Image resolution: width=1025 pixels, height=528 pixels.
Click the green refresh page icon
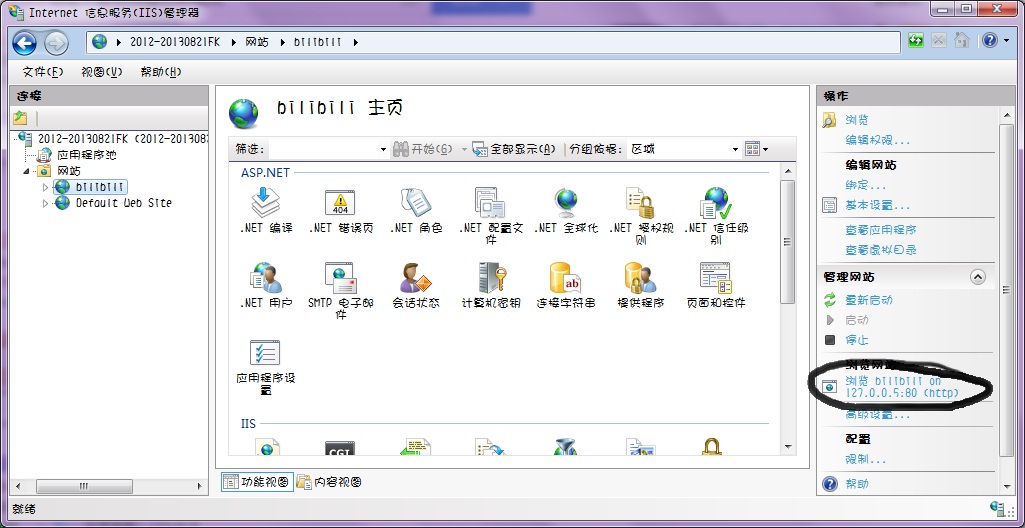(916, 41)
